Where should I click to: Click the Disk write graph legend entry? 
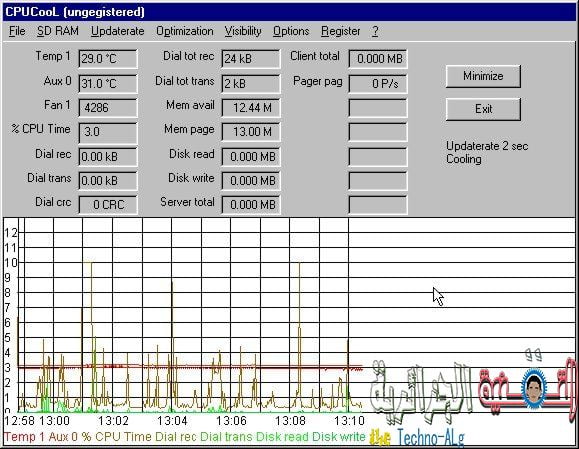(x=339, y=437)
